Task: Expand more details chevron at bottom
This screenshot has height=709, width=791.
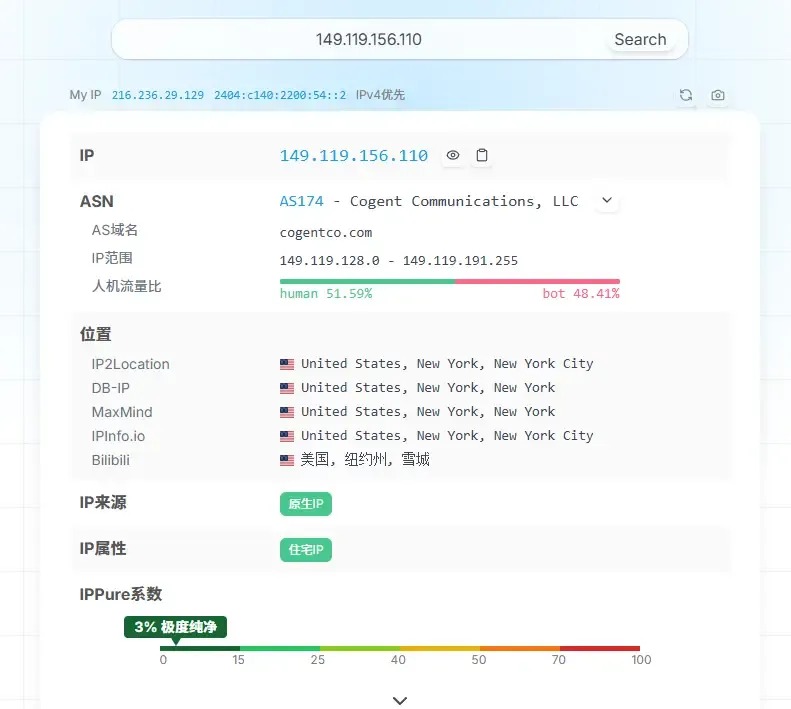Action: point(400,700)
